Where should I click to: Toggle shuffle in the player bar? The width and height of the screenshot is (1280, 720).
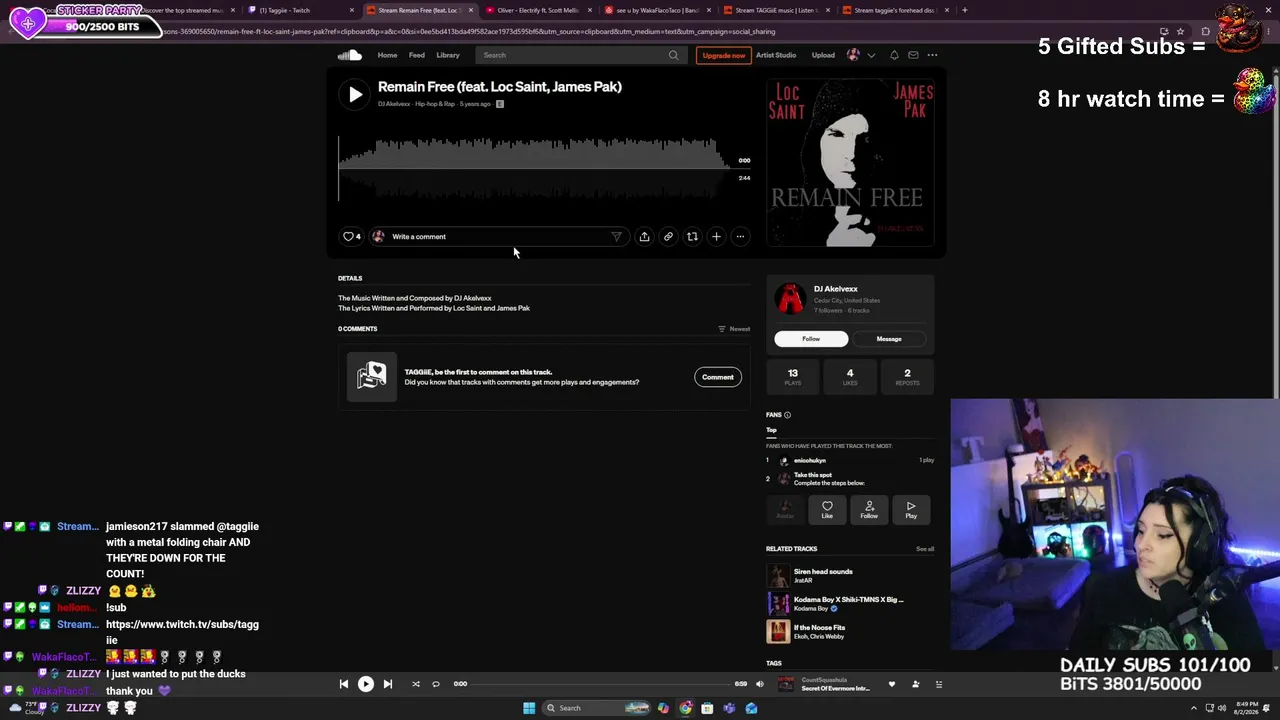416,684
